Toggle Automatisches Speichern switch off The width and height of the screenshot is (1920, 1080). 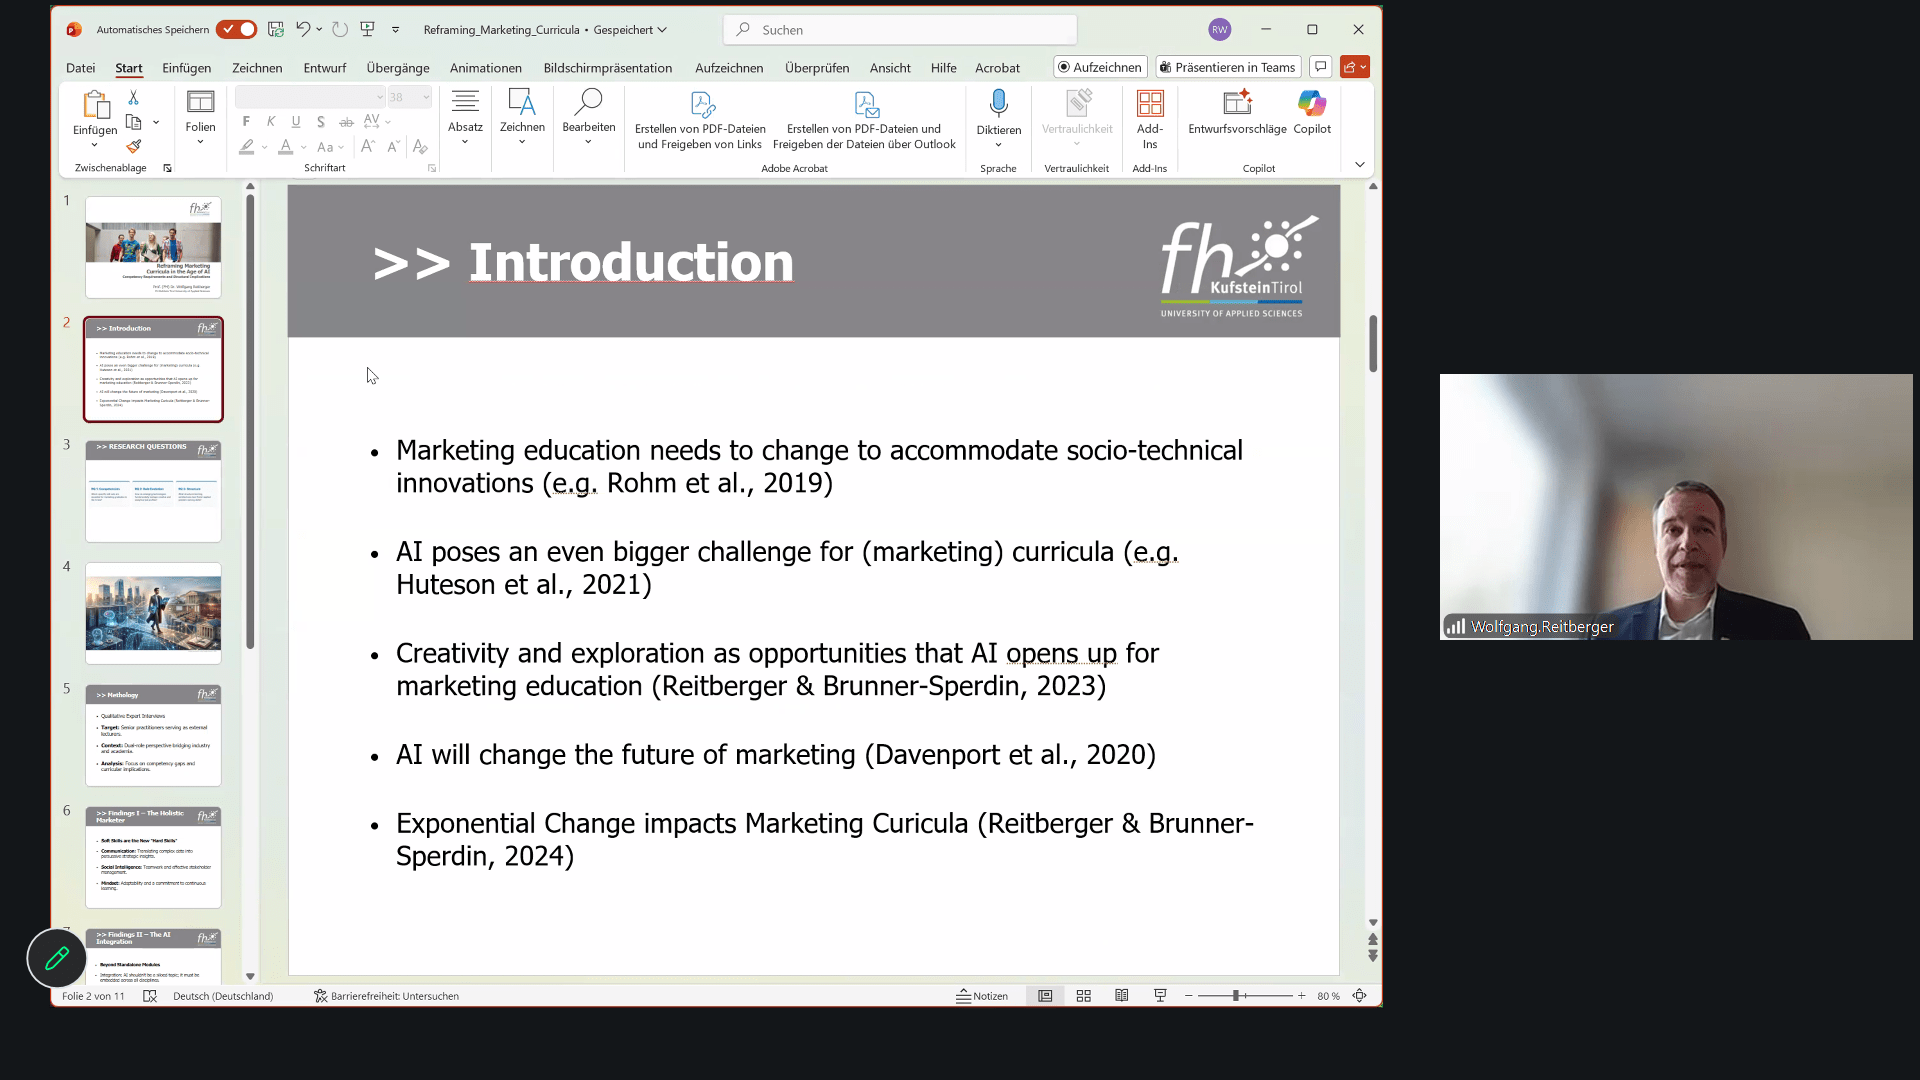point(237,30)
